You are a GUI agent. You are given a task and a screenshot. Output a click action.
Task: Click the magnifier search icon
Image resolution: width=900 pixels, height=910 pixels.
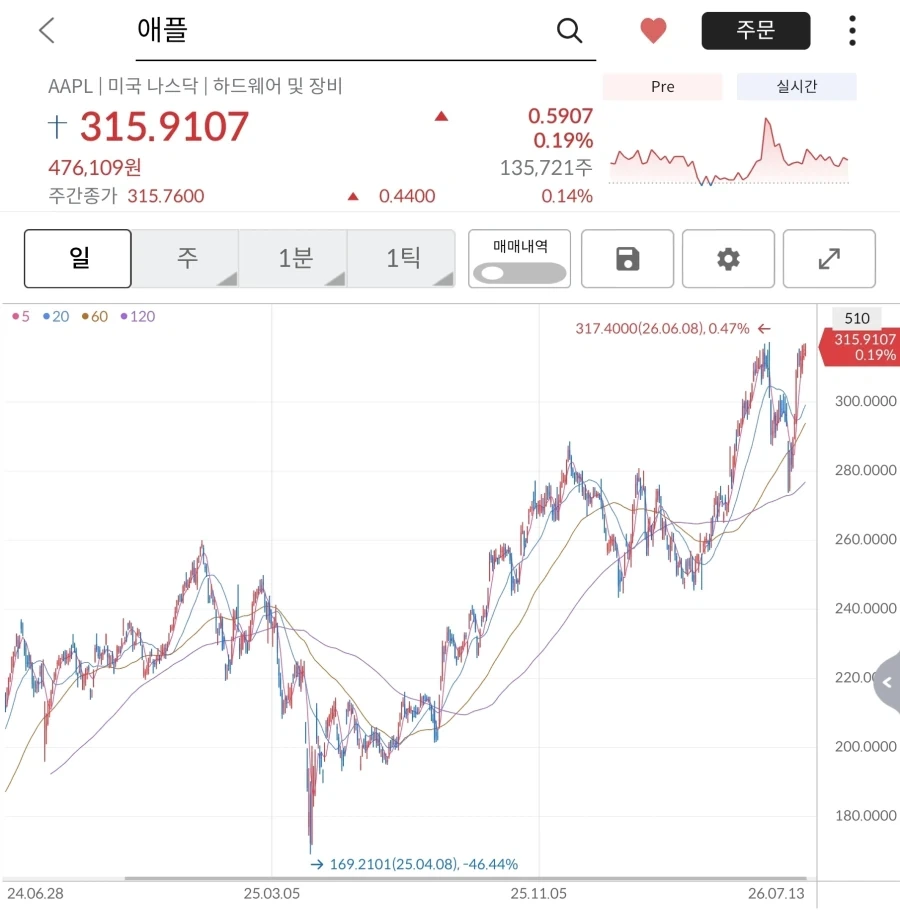tap(569, 30)
